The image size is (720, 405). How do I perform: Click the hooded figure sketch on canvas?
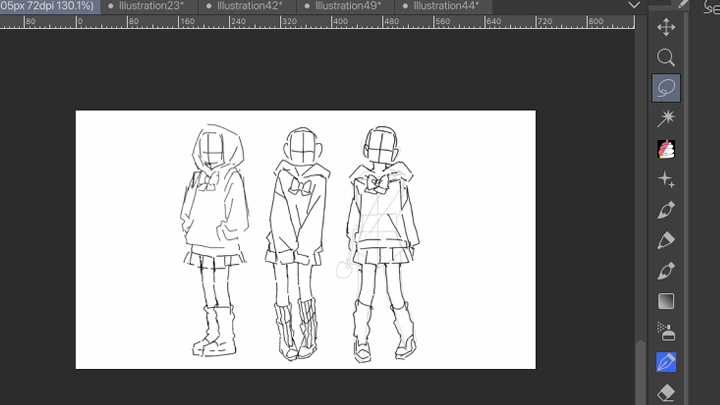tap(214, 240)
